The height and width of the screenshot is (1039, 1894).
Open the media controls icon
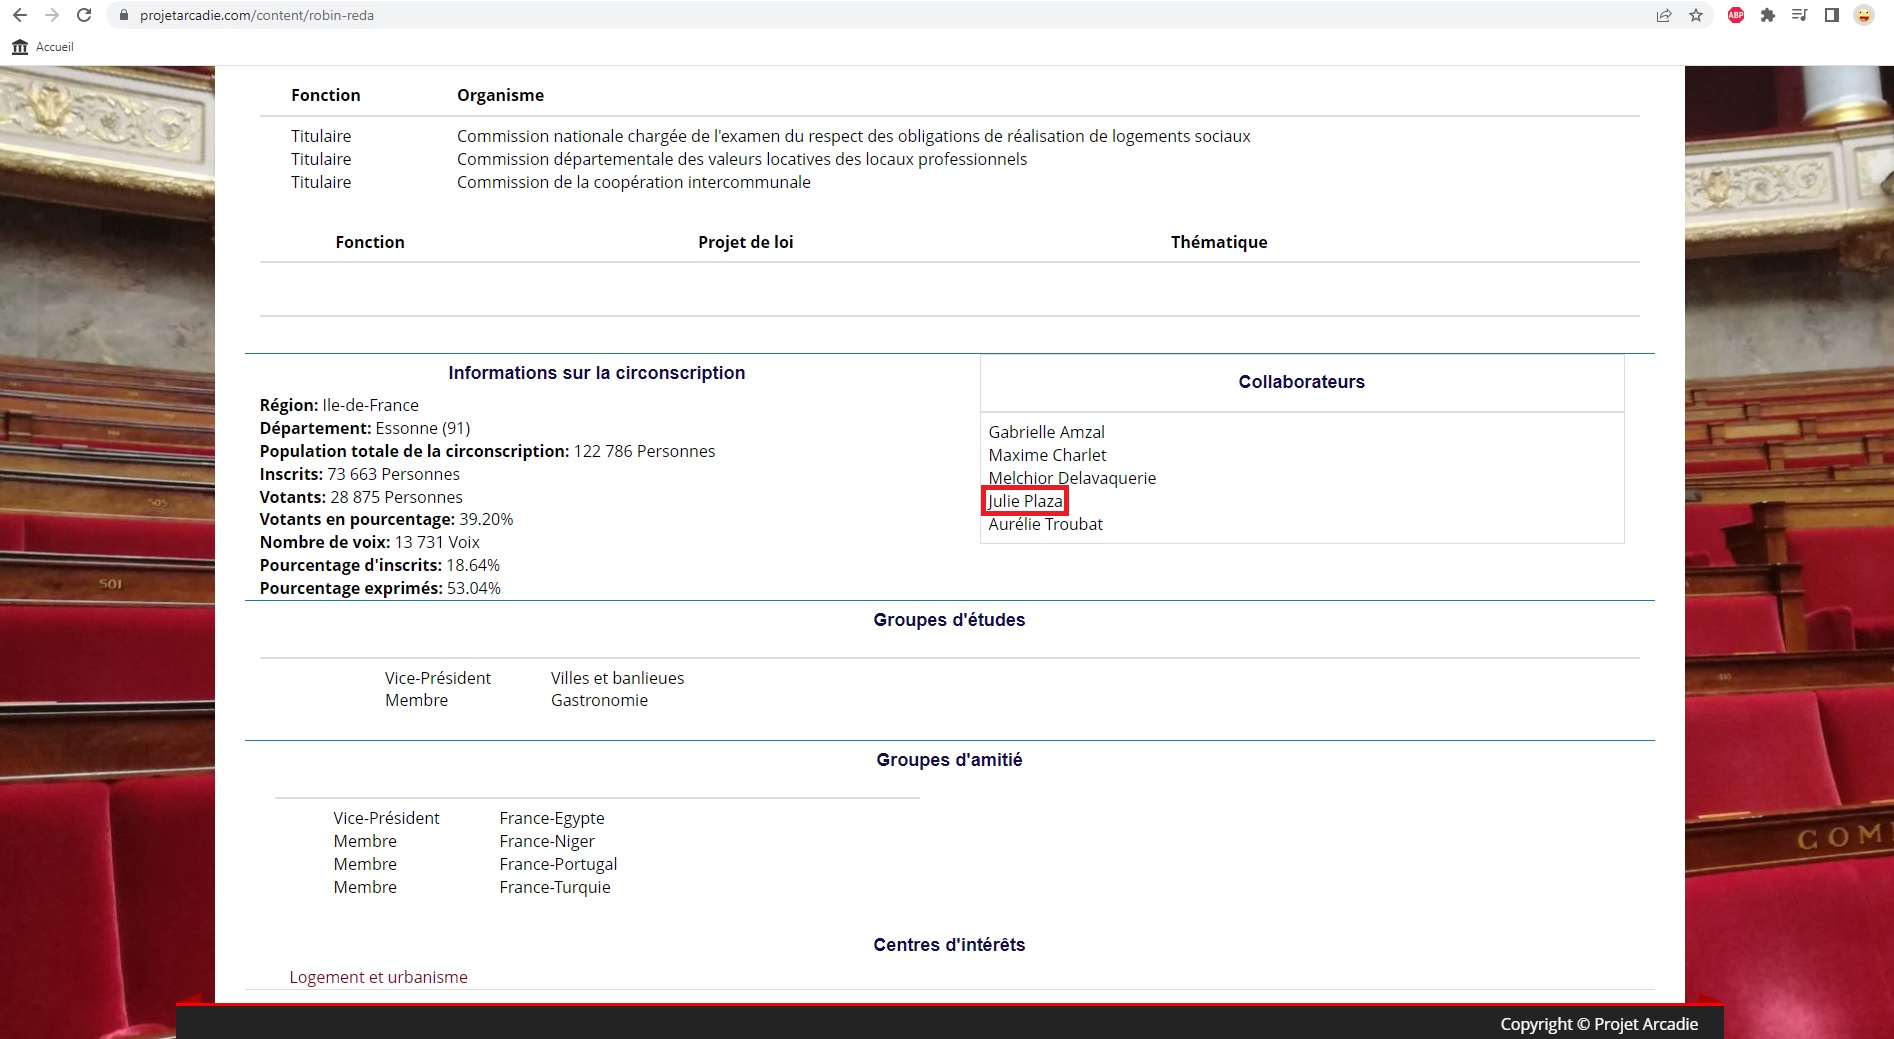(1800, 15)
